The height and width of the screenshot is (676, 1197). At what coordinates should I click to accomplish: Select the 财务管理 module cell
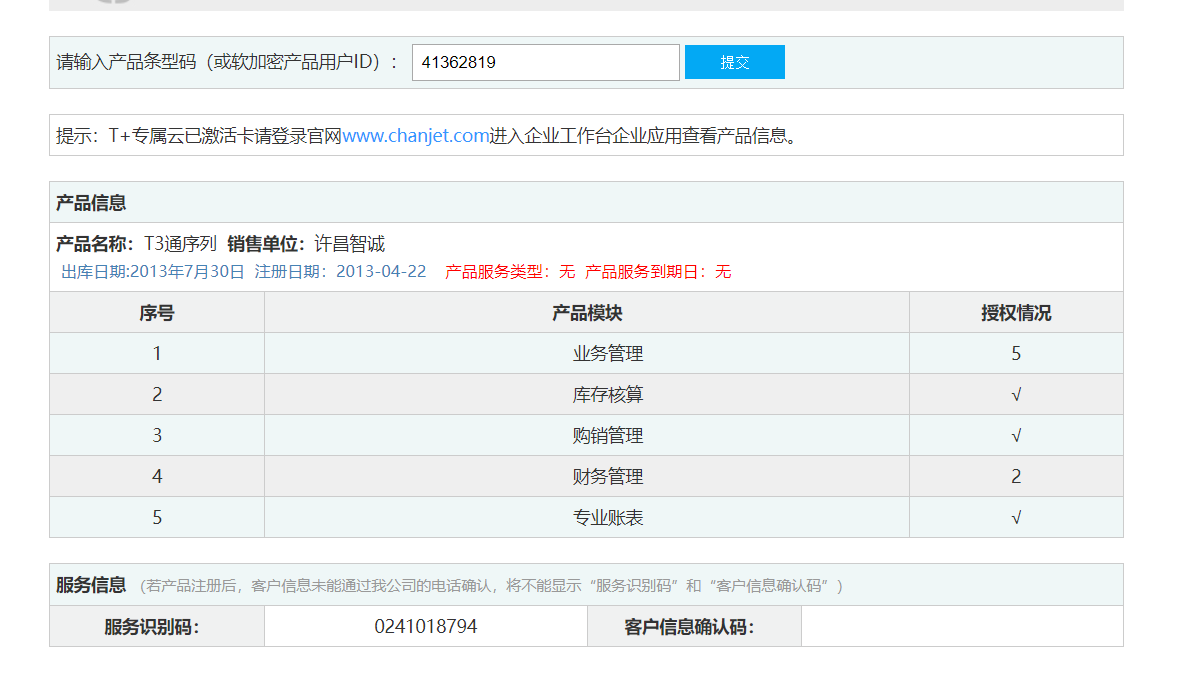(x=587, y=477)
